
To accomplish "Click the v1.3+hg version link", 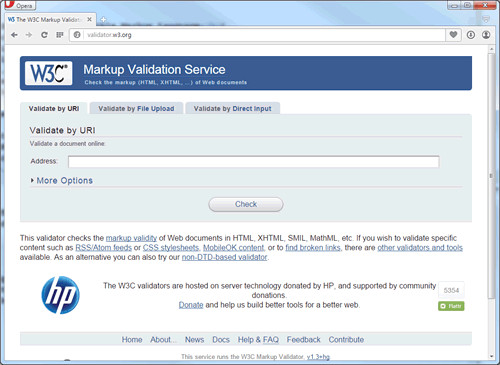I will pos(318,357).
